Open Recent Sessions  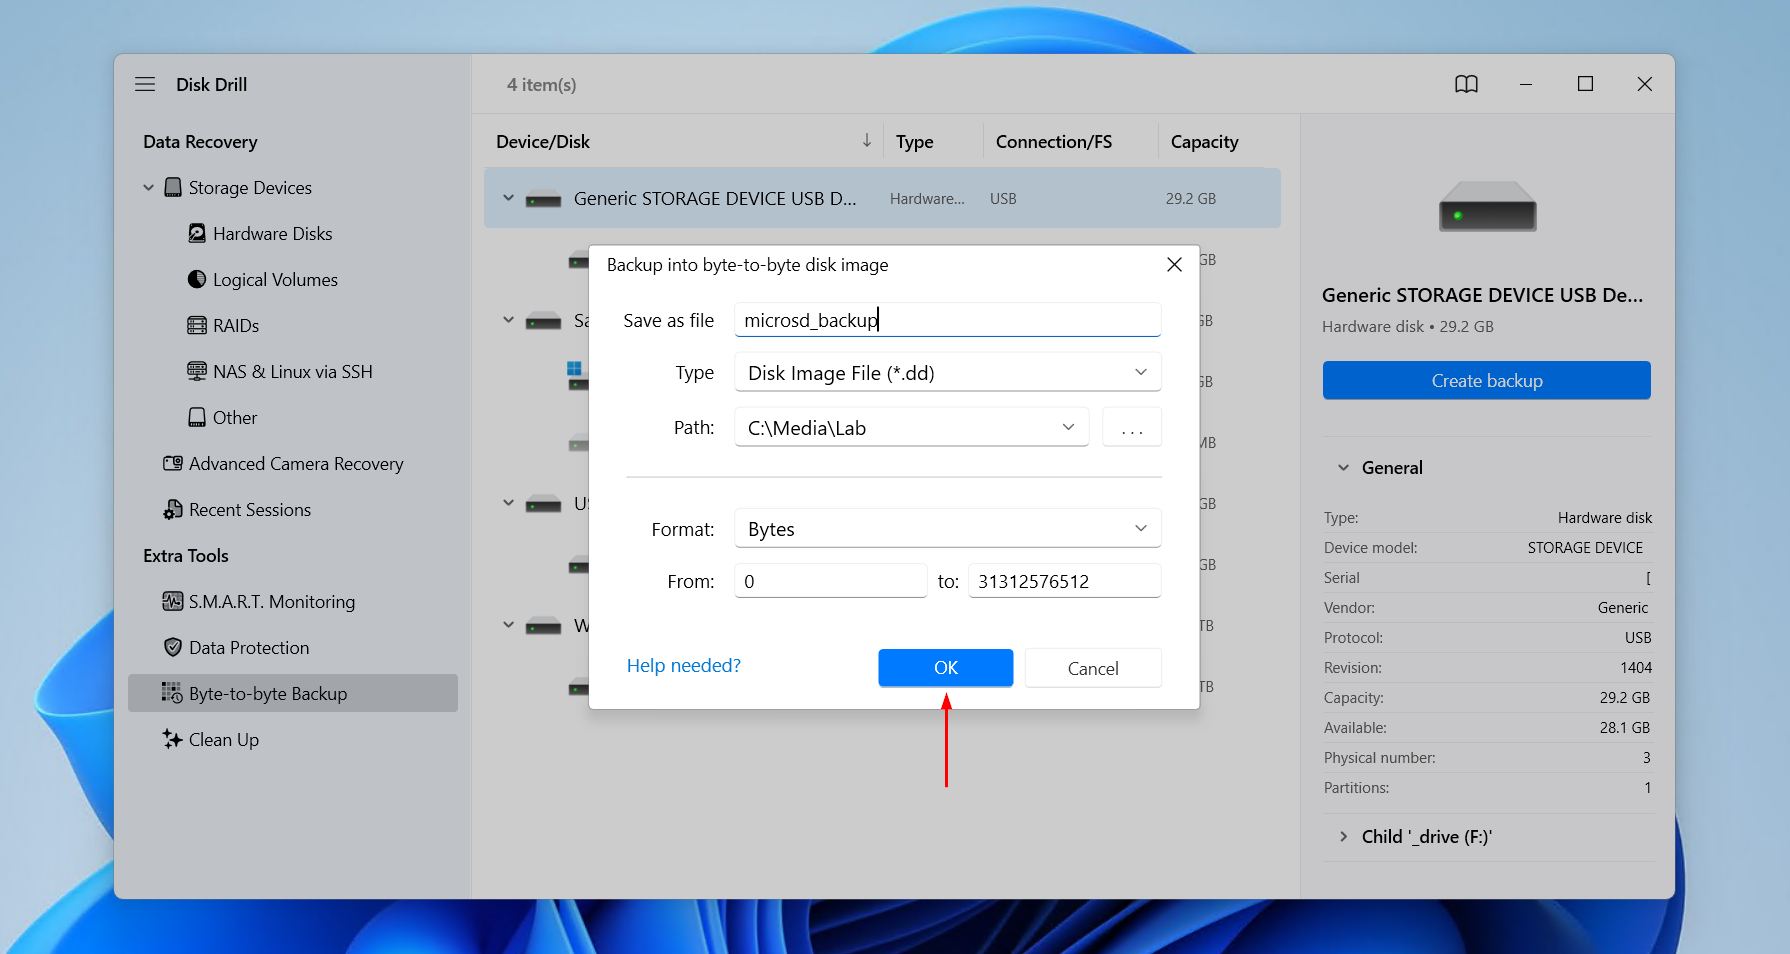(249, 510)
